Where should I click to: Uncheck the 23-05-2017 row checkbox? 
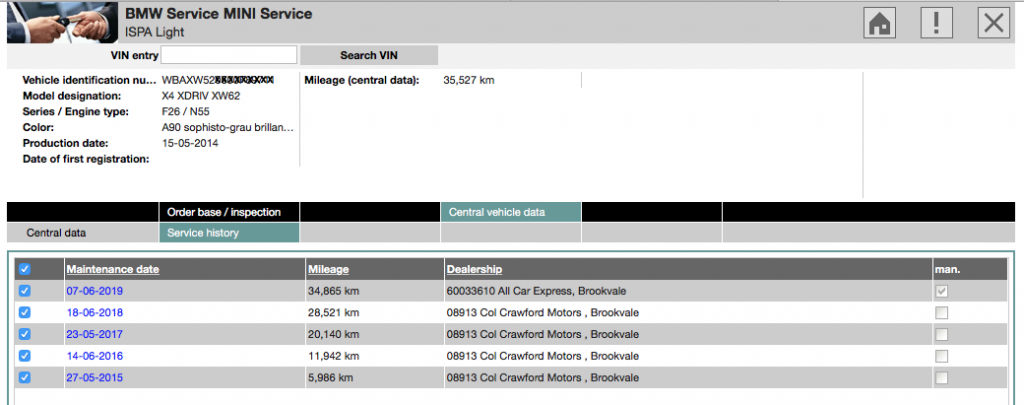[24, 334]
